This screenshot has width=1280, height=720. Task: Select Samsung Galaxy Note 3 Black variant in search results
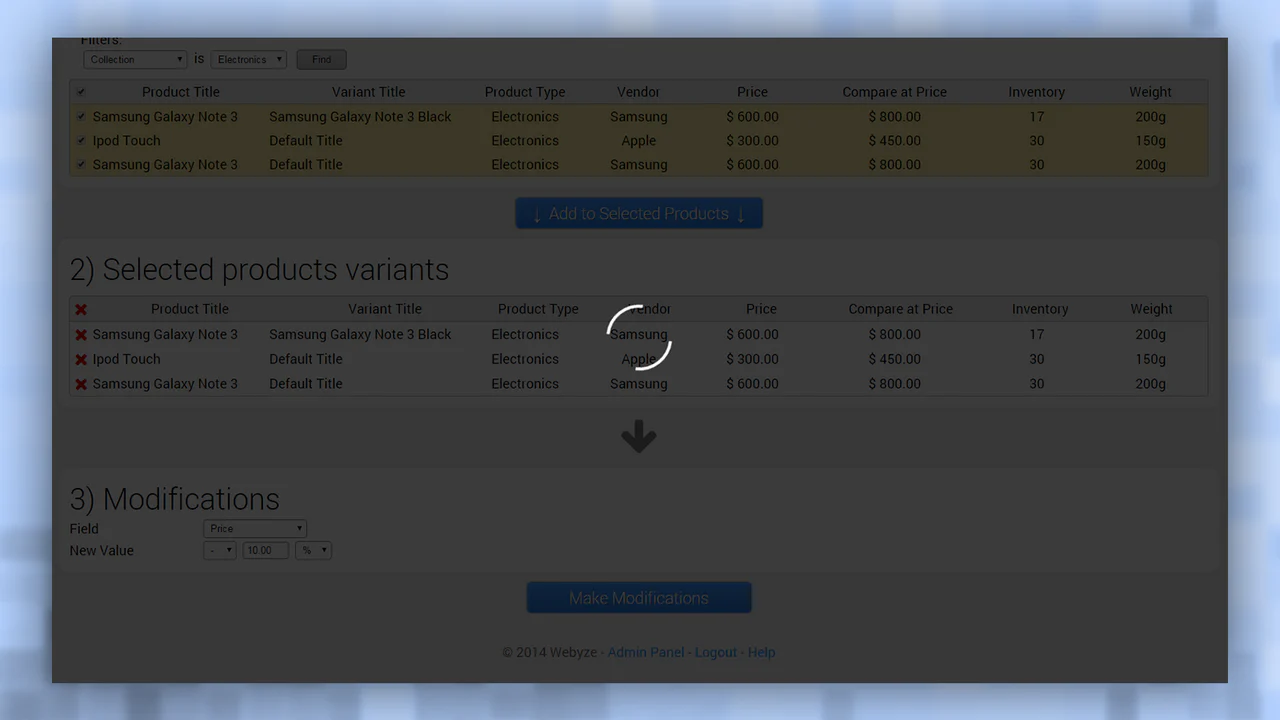(360, 117)
